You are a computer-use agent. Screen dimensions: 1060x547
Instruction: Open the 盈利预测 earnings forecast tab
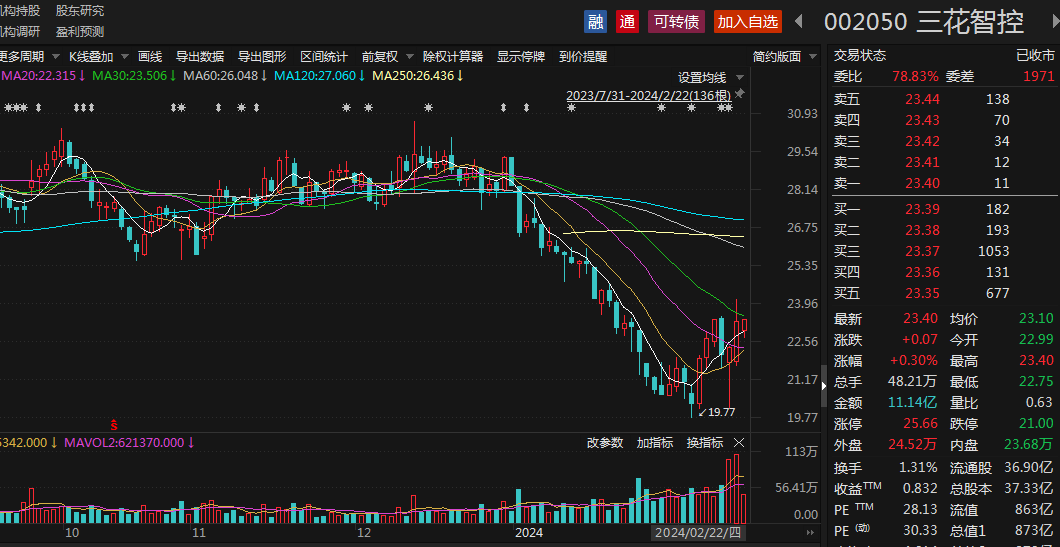pyautogui.click(x=80, y=31)
